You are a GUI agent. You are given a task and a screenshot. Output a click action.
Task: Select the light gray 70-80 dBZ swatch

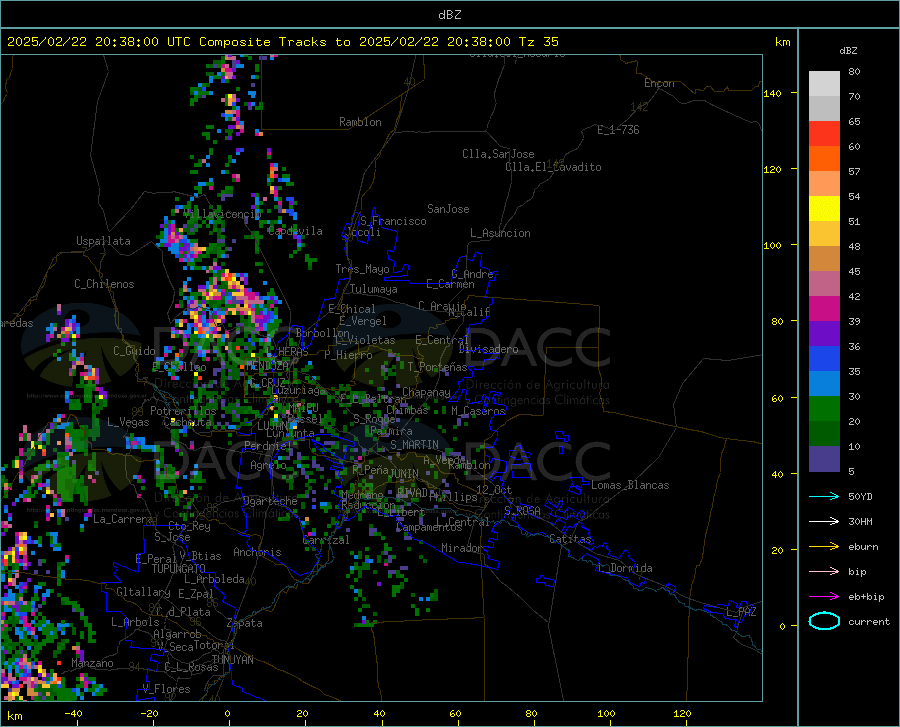point(824,84)
